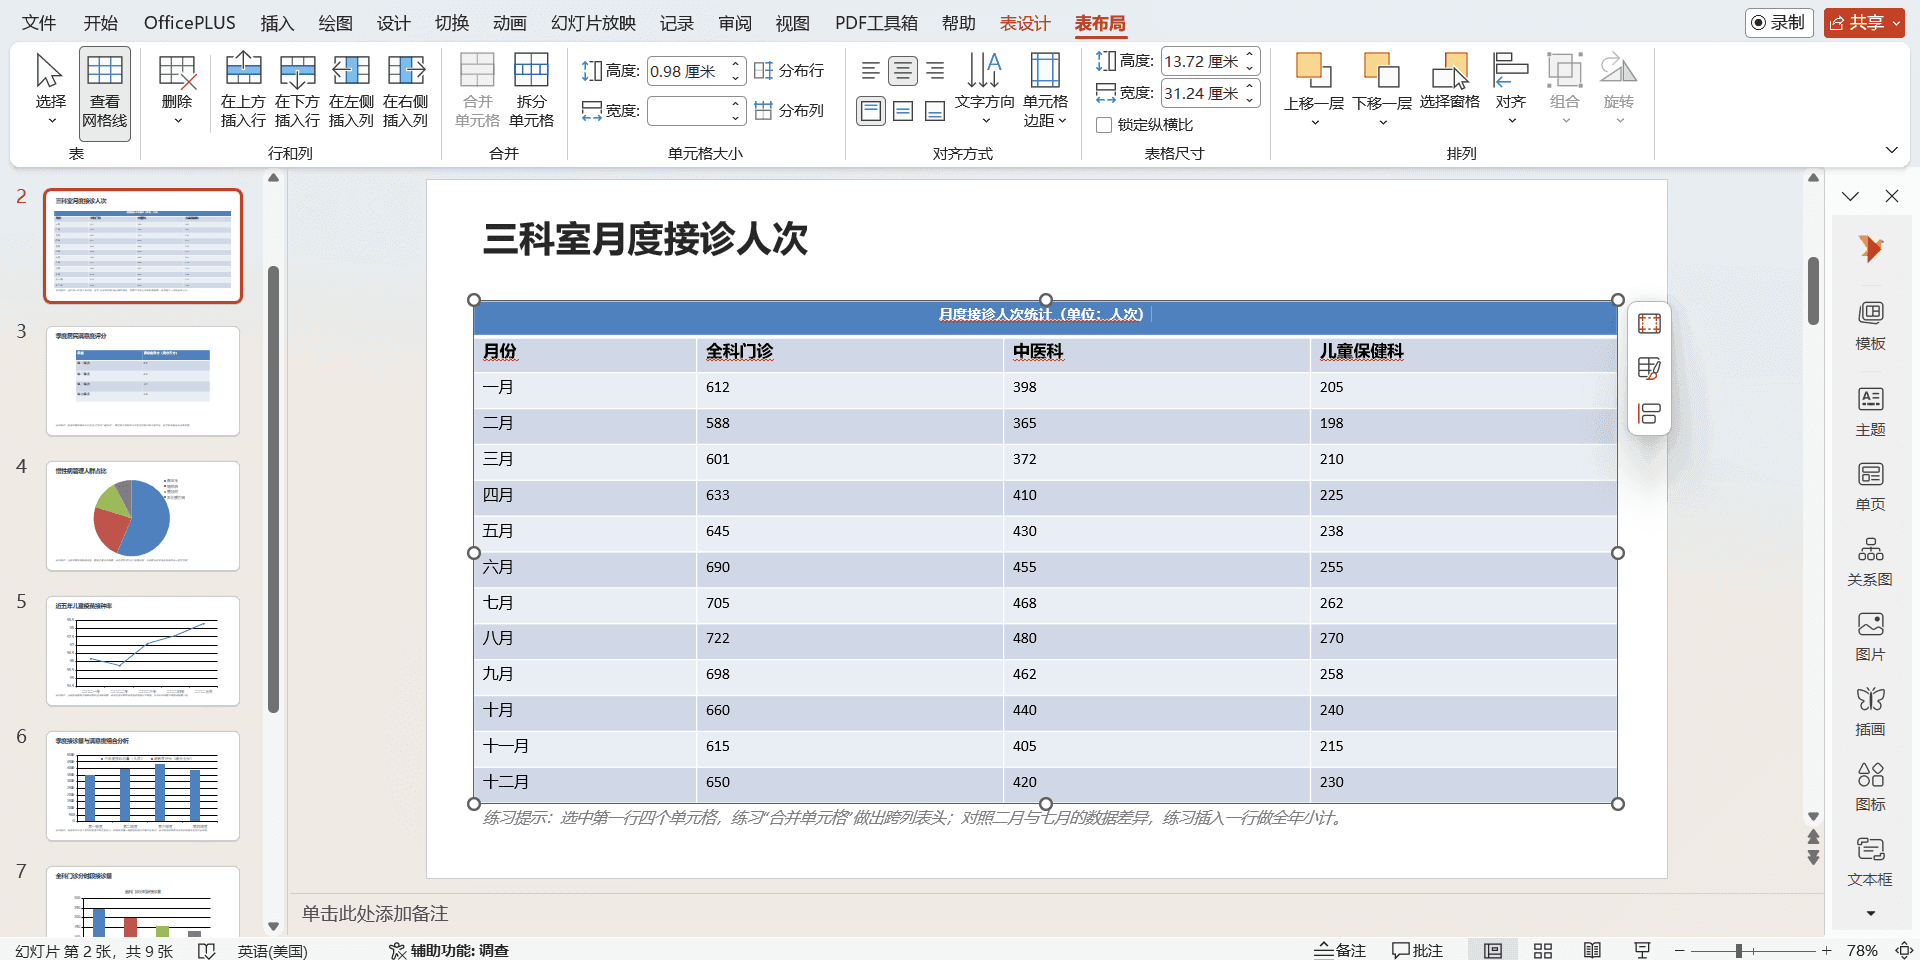Image resolution: width=1920 pixels, height=960 pixels.
Task: Open the 插画 illustrations panel
Action: pos(1870,711)
